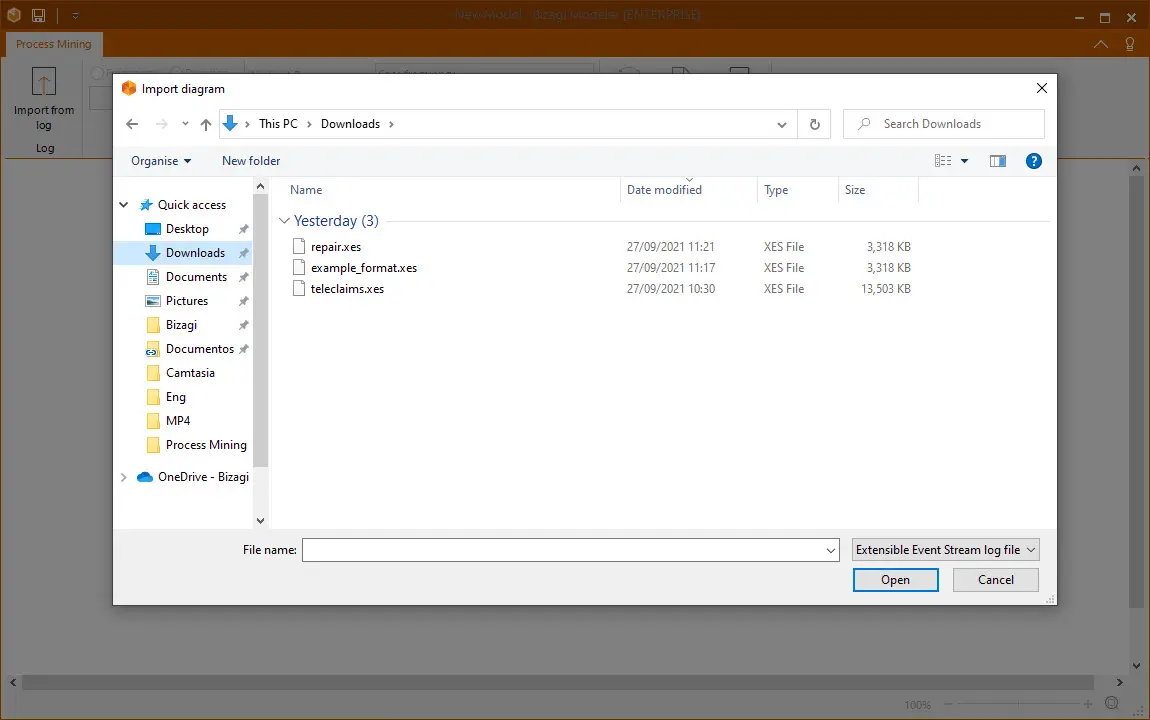This screenshot has height=720, width=1150.
Task: Collapse the 'Yesterday (3)' group
Action: 284,221
